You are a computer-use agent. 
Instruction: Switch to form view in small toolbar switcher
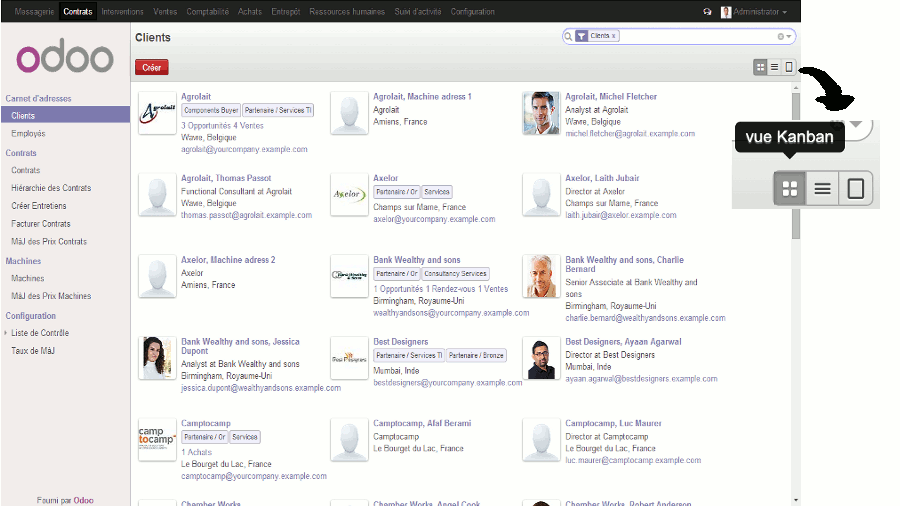(789, 67)
